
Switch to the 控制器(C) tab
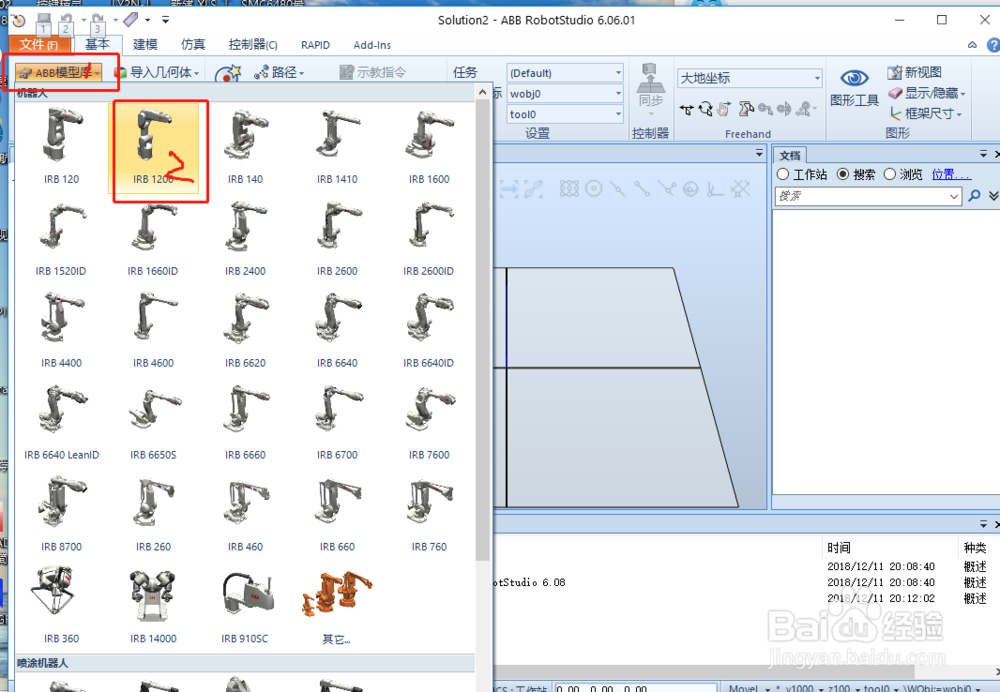[x=253, y=45]
